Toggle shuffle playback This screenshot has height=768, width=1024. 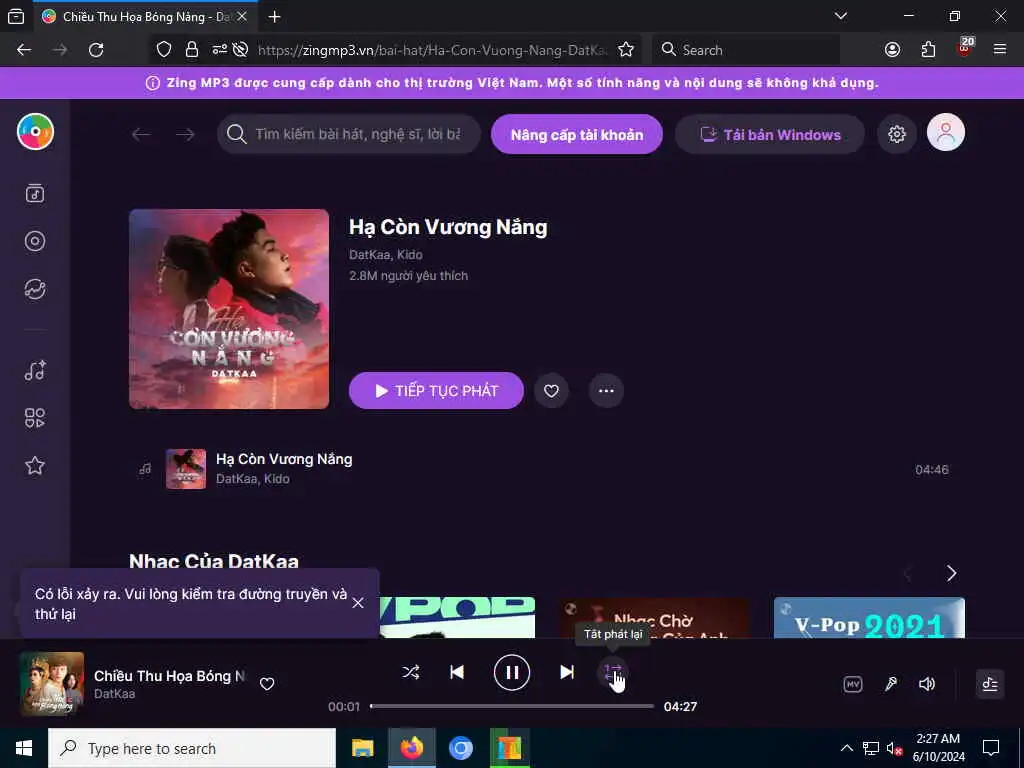pyautogui.click(x=411, y=672)
